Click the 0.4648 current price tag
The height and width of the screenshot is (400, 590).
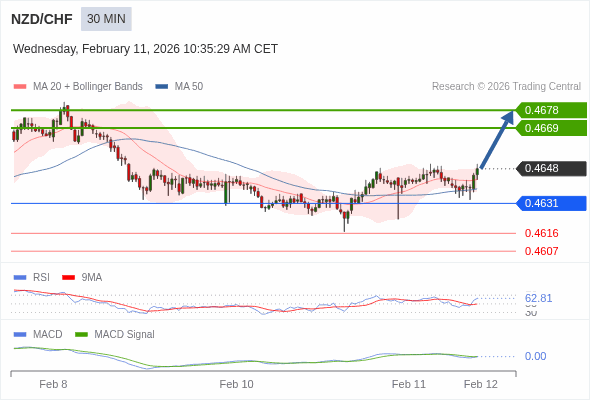pos(551,168)
